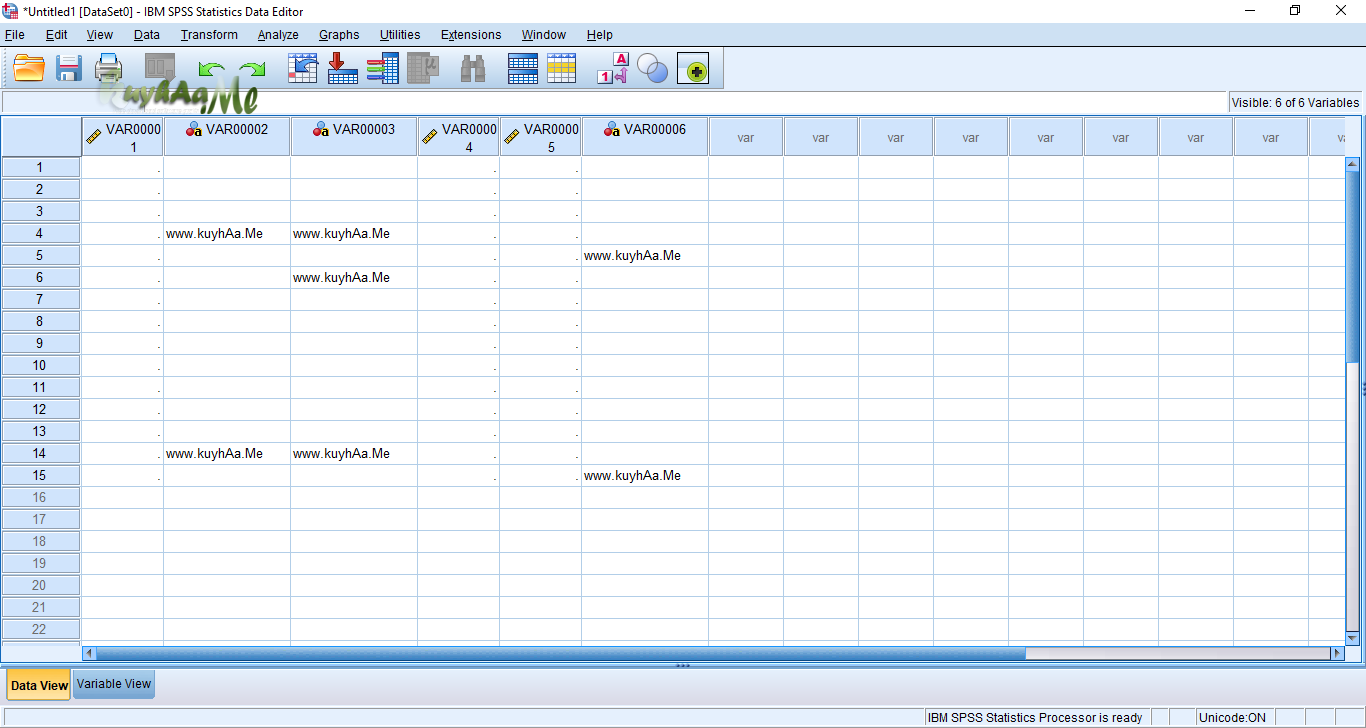Click the pane splitter dots above tabs
The image size is (1366, 728).
pyautogui.click(x=683, y=665)
